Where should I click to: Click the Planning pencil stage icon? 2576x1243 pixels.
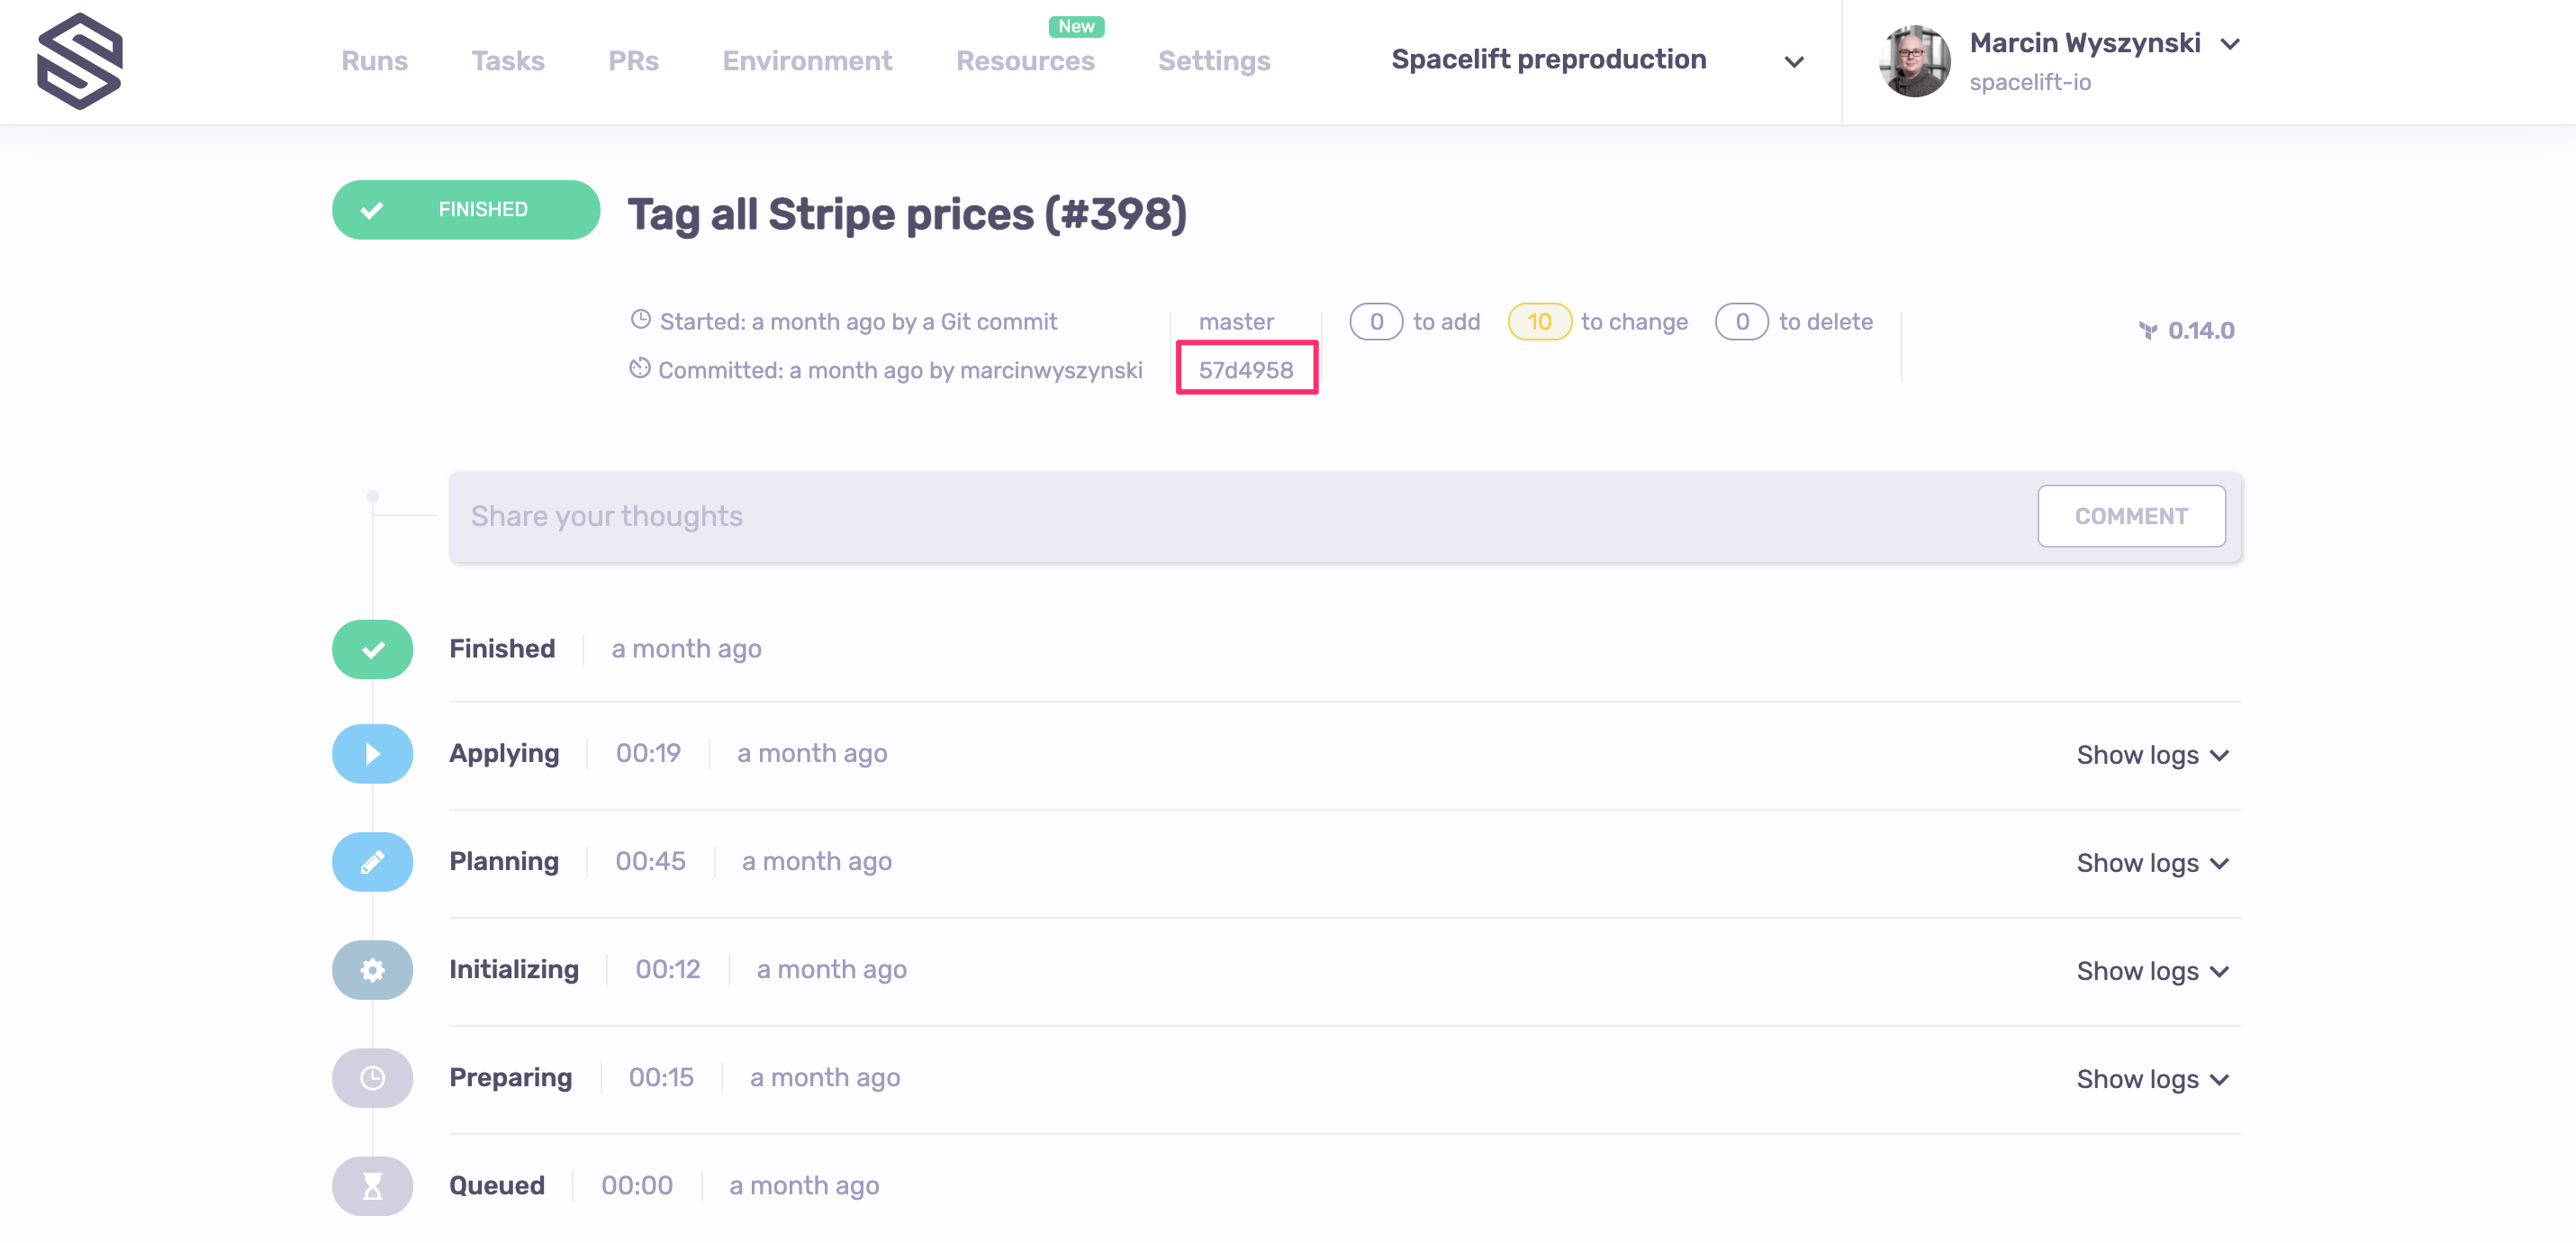[372, 862]
